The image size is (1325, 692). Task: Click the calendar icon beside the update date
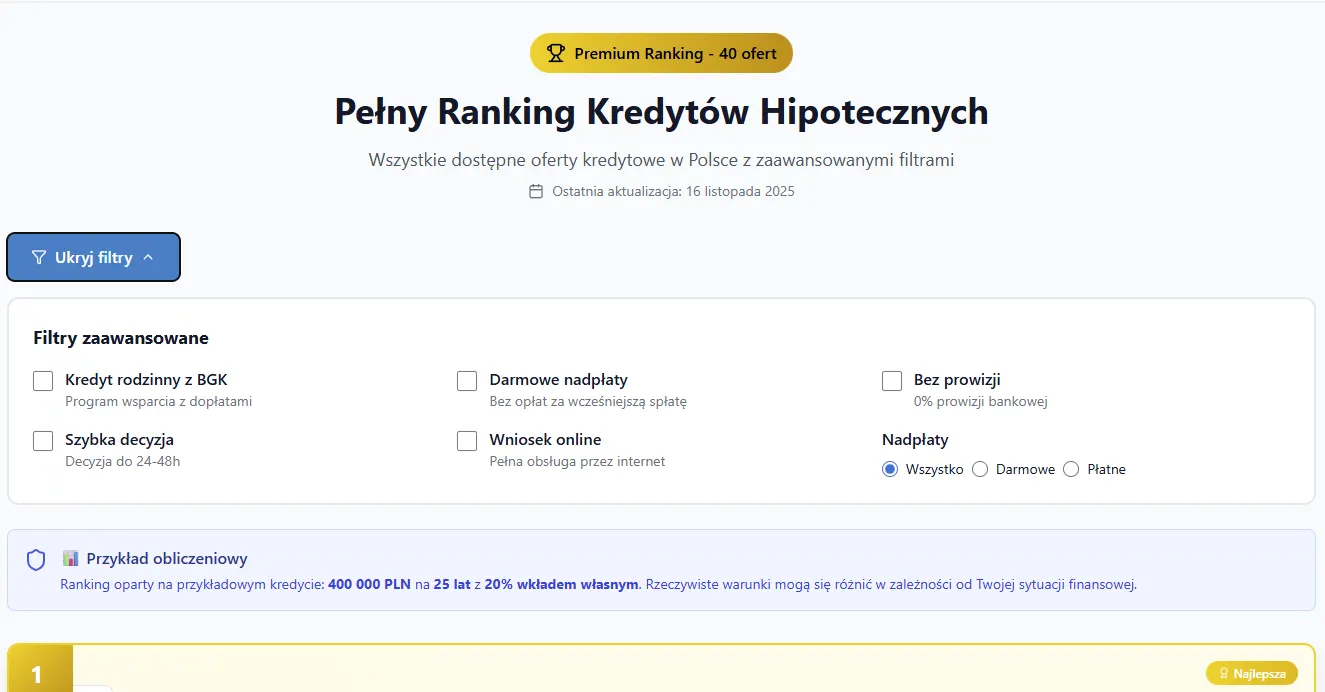pos(535,191)
